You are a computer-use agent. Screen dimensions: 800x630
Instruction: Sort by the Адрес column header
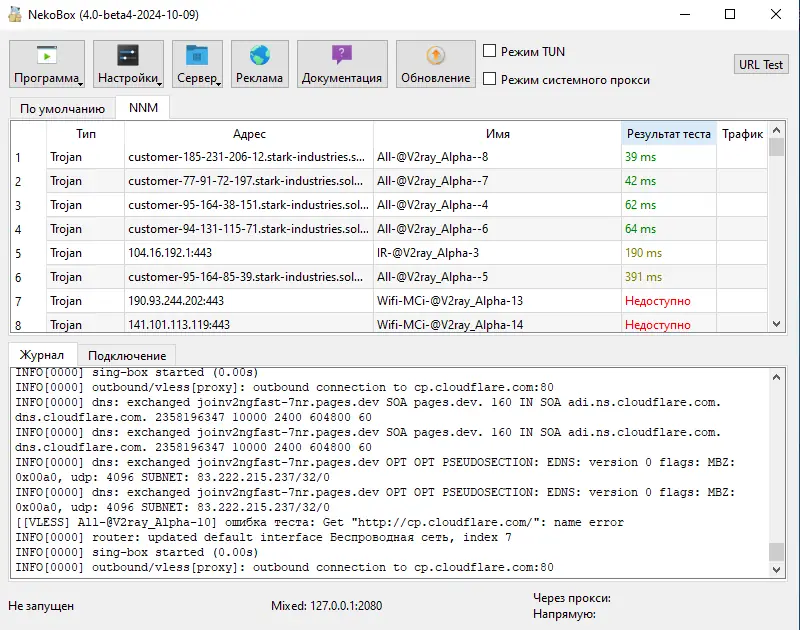click(249, 134)
